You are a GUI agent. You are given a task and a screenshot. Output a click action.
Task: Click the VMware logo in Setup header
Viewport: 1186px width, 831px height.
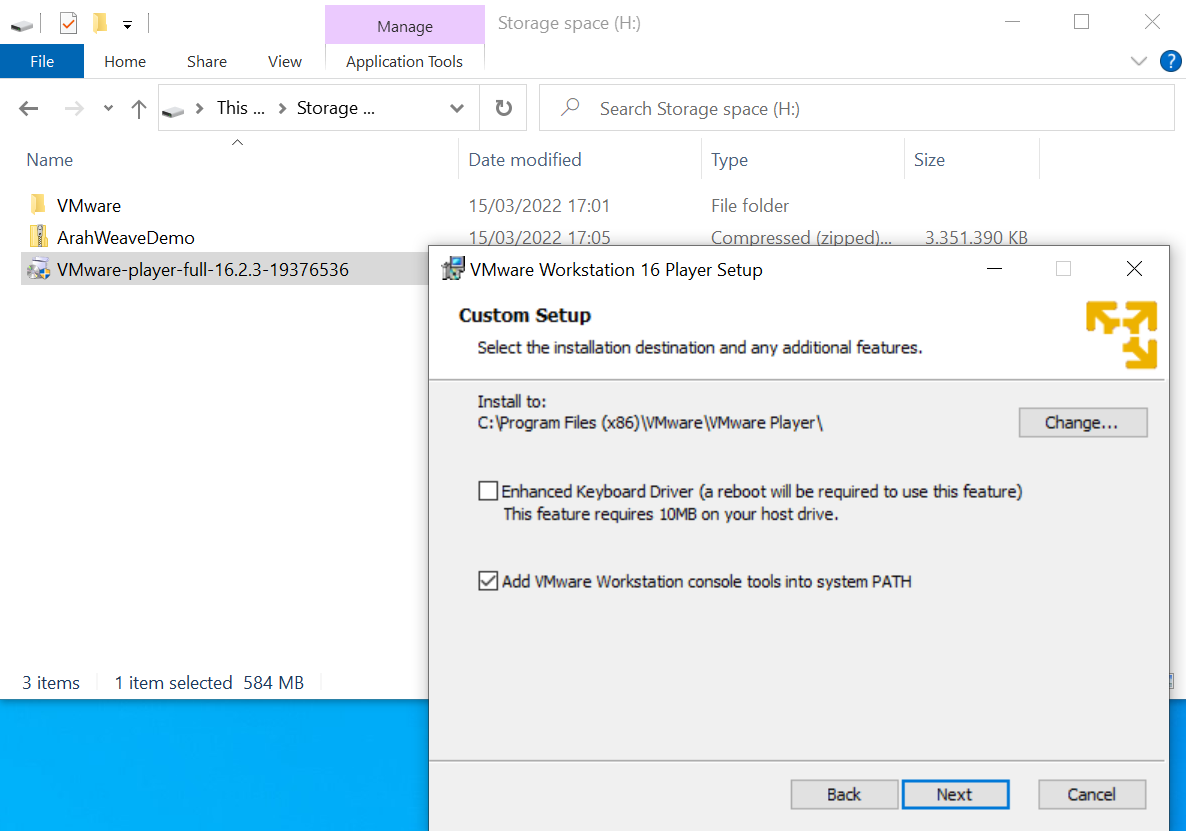1121,335
